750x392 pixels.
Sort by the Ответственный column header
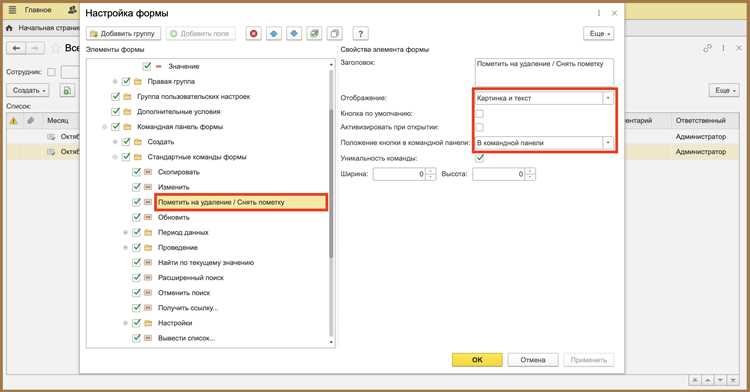701,121
